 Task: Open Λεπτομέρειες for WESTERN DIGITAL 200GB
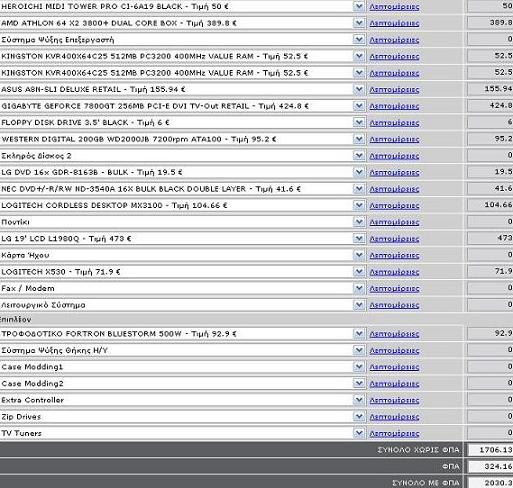click(394, 139)
